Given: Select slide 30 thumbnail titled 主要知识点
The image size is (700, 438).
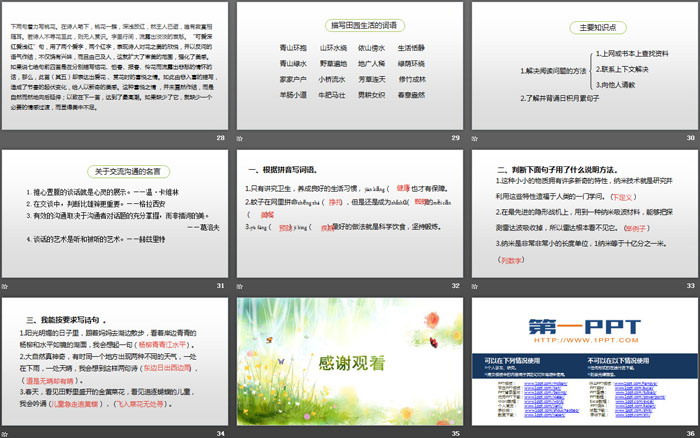Looking at the screenshot, I should click(585, 66).
